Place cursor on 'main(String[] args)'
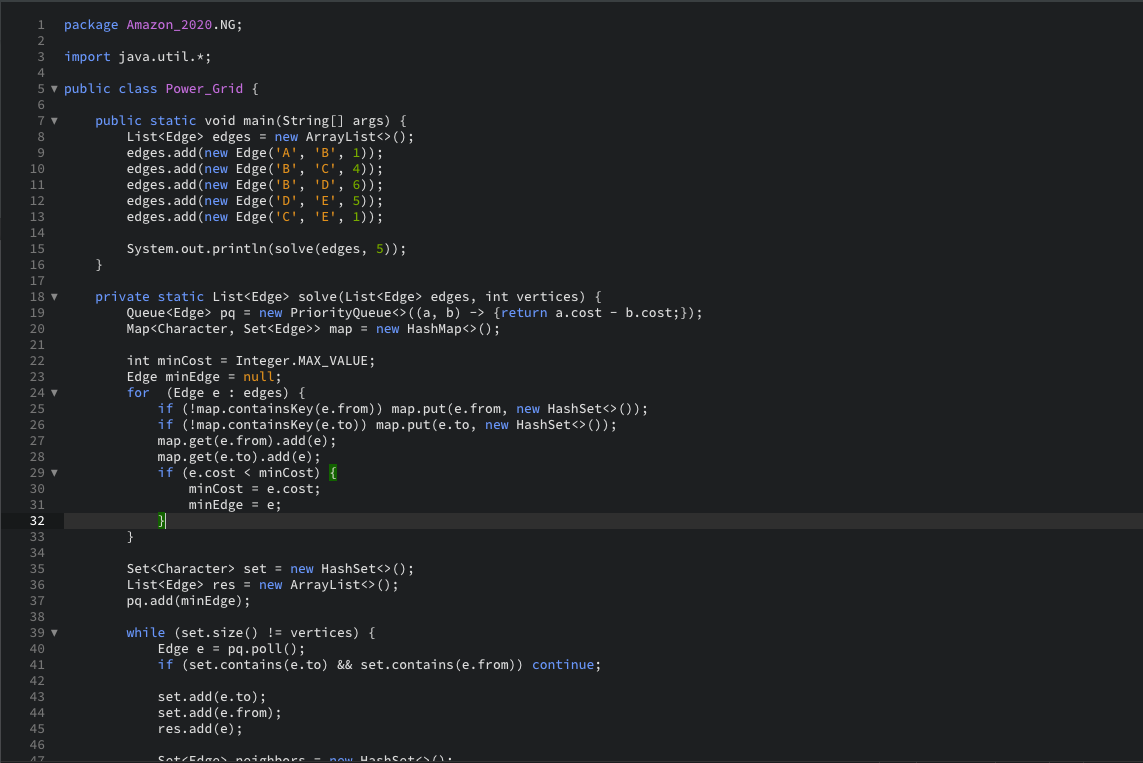Screen dimensions: 1143x763 pos(316,121)
